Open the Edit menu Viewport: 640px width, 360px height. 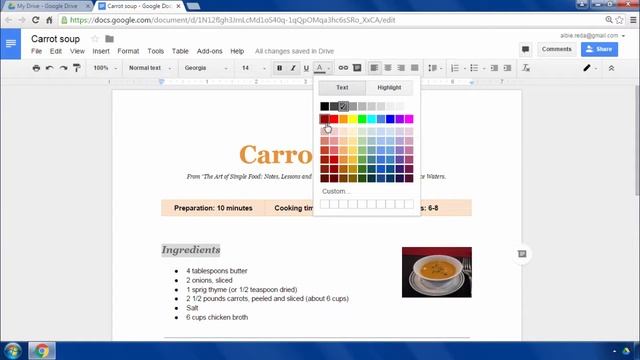pyautogui.click(x=56, y=51)
